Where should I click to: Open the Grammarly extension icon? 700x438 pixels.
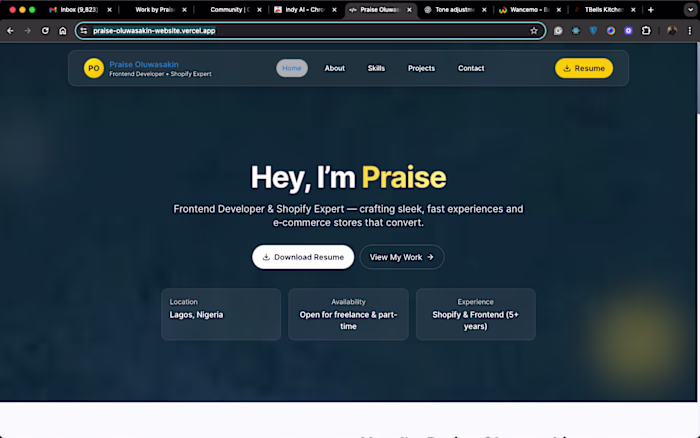pyautogui.click(x=558, y=31)
